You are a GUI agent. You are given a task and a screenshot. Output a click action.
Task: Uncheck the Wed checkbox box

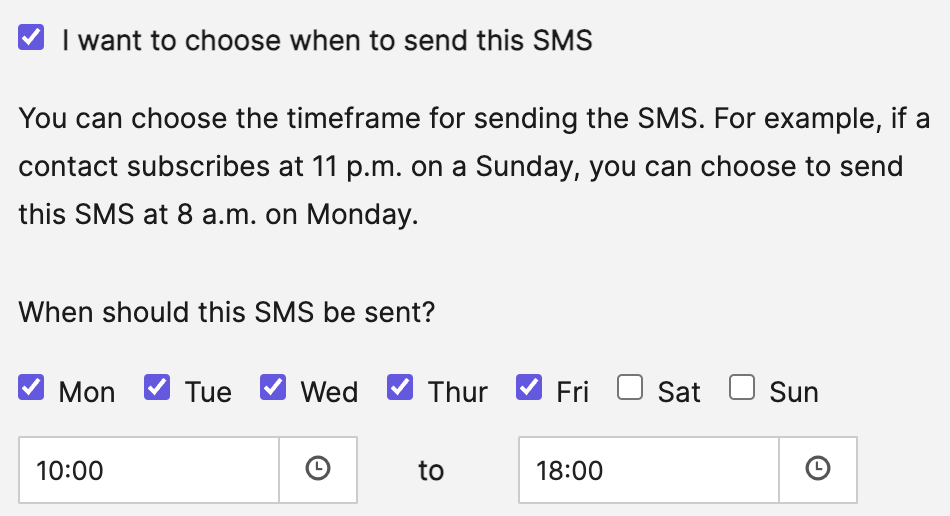274,388
